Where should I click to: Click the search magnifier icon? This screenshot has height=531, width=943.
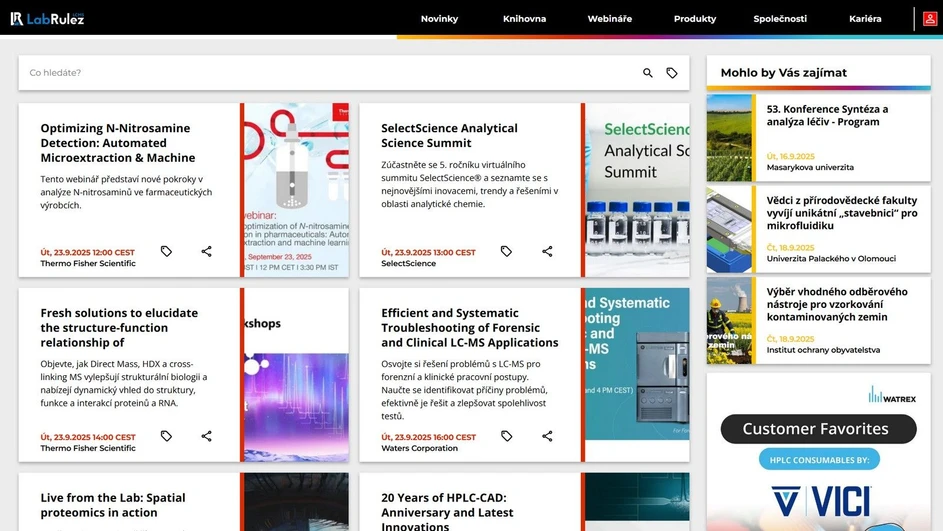click(x=648, y=73)
